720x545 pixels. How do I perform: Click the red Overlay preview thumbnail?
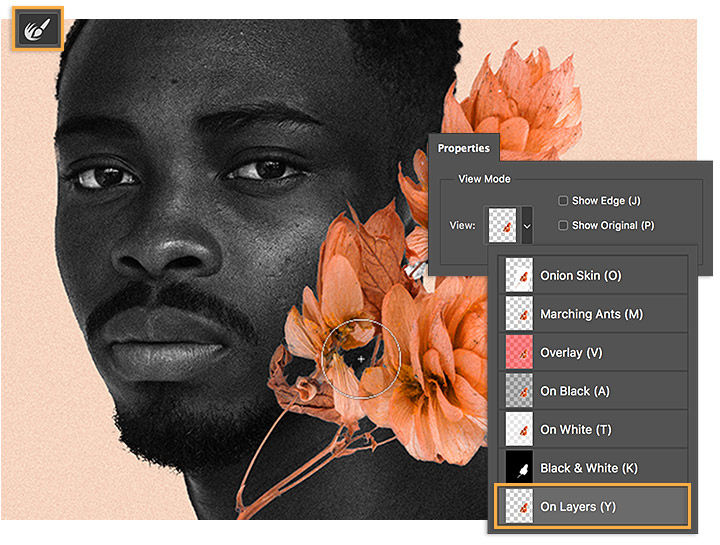pyautogui.click(x=519, y=352)
